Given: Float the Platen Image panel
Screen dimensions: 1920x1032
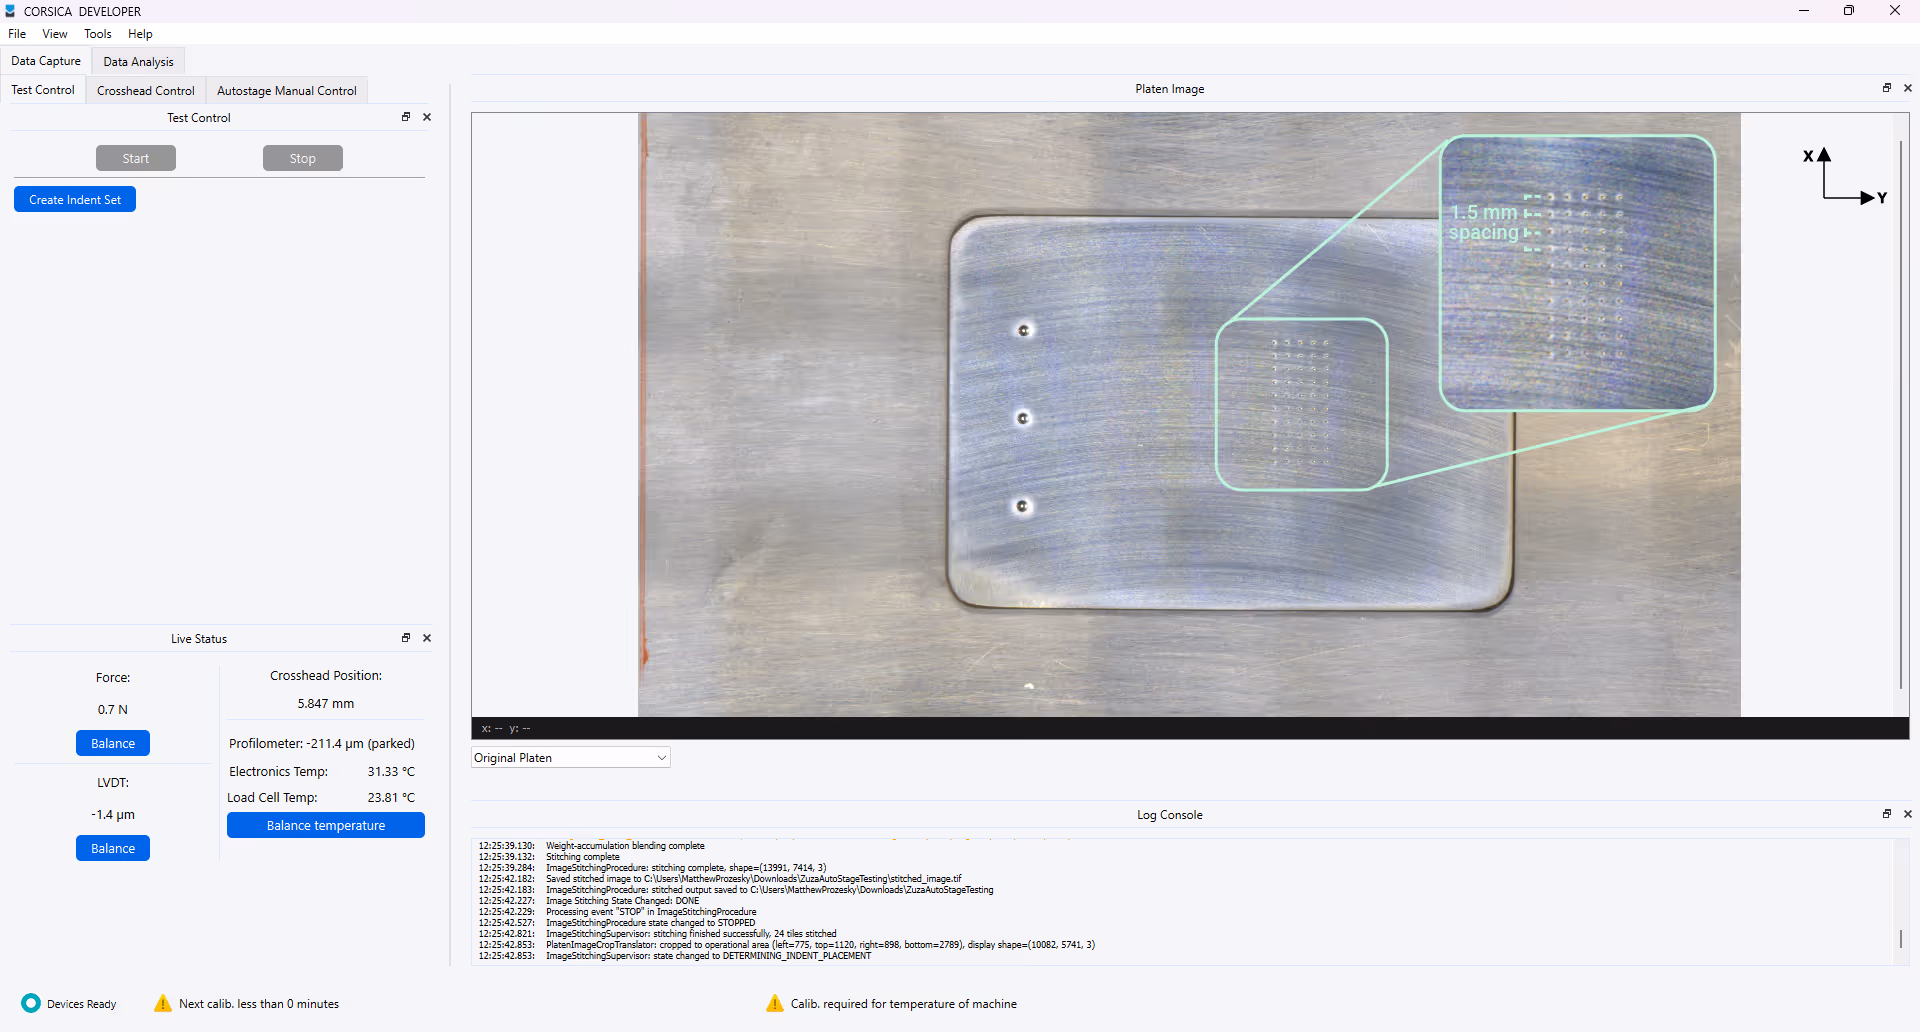Looking at the screenshot, I should point(1887,88).
